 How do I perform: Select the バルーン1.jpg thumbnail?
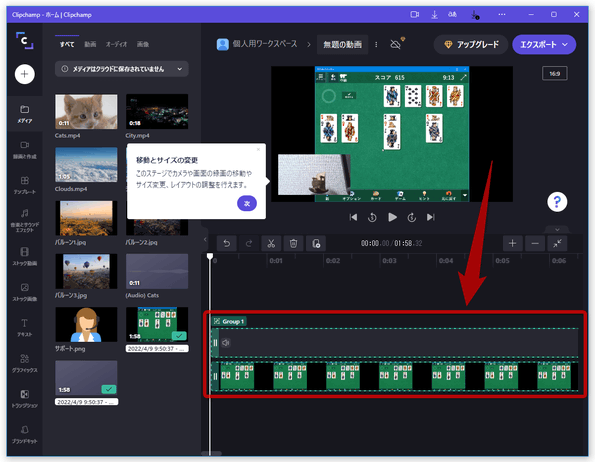pyautogui.click(x=86, y=218)
